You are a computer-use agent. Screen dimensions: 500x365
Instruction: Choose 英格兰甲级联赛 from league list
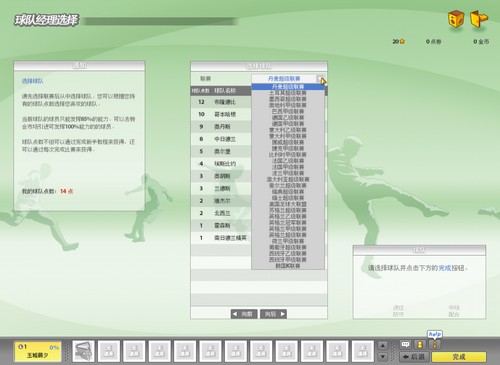288,229
